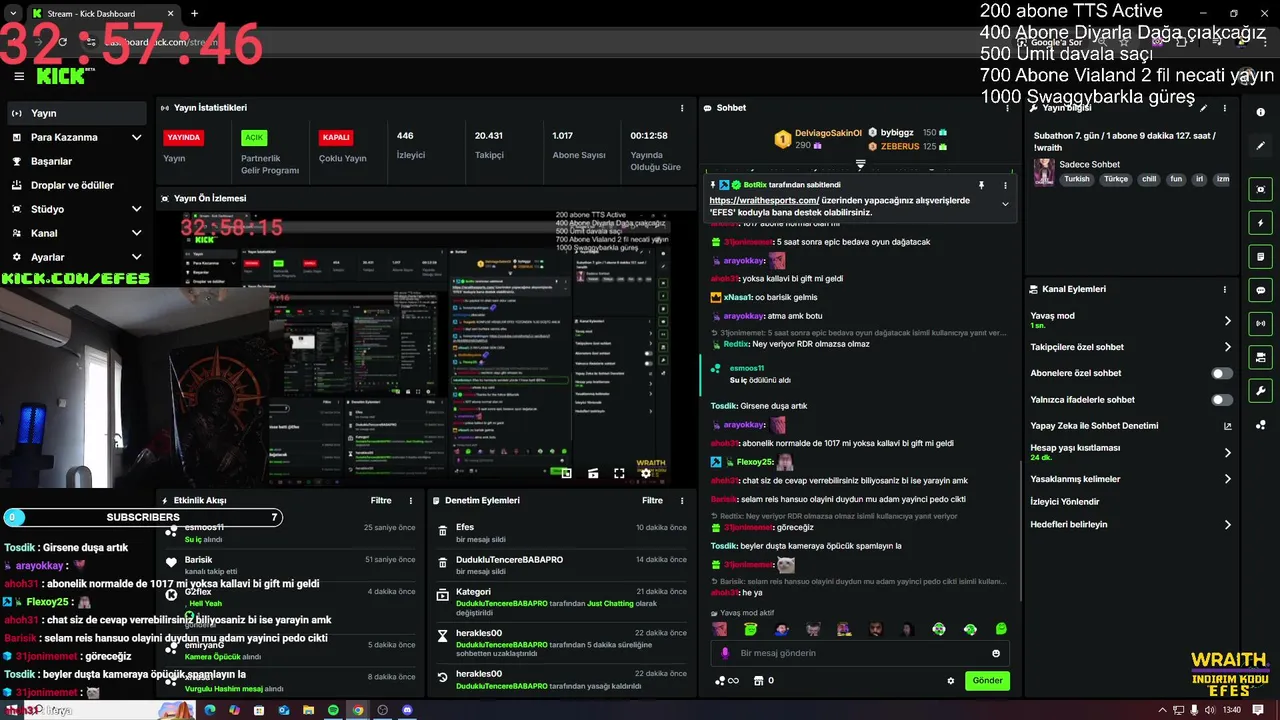This screenshot has width=1280, height=720.
Task: Toggle Yalnızca ifadelerle sohbet switch
Action: tap(1222, 400)
